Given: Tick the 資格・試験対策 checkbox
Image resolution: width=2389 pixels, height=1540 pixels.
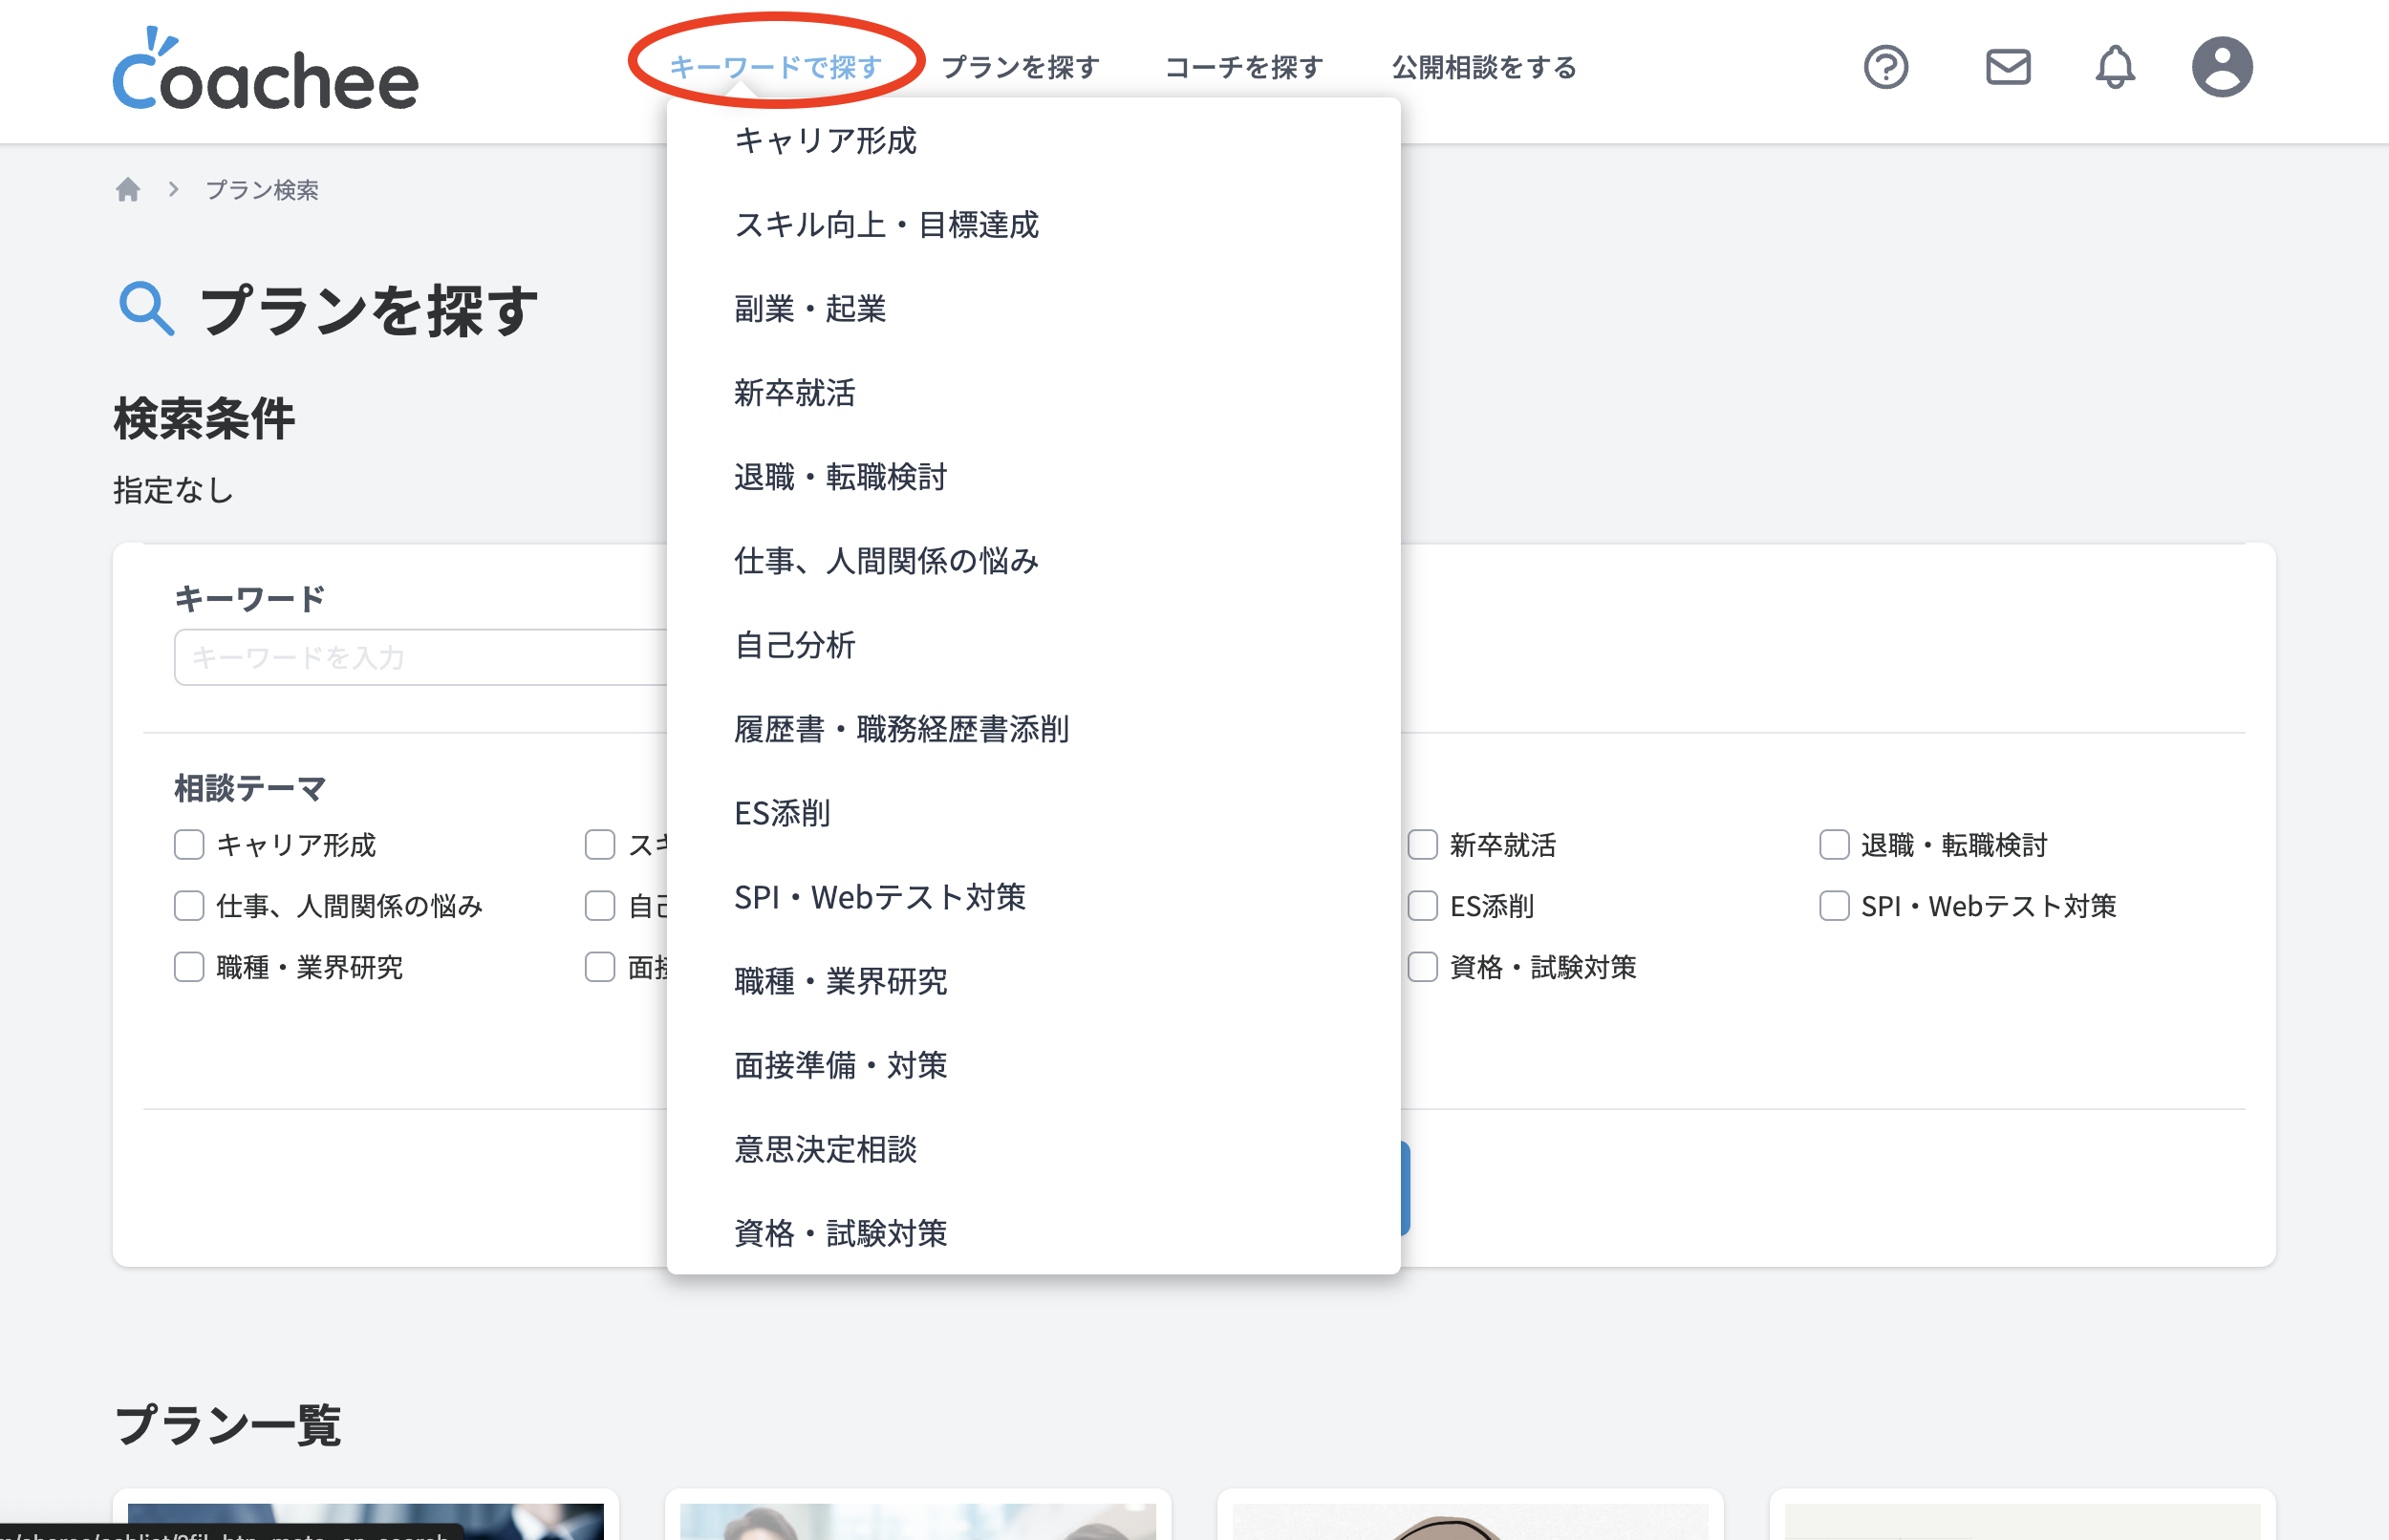Looking at the screenshot, I should coord(1422,967).
